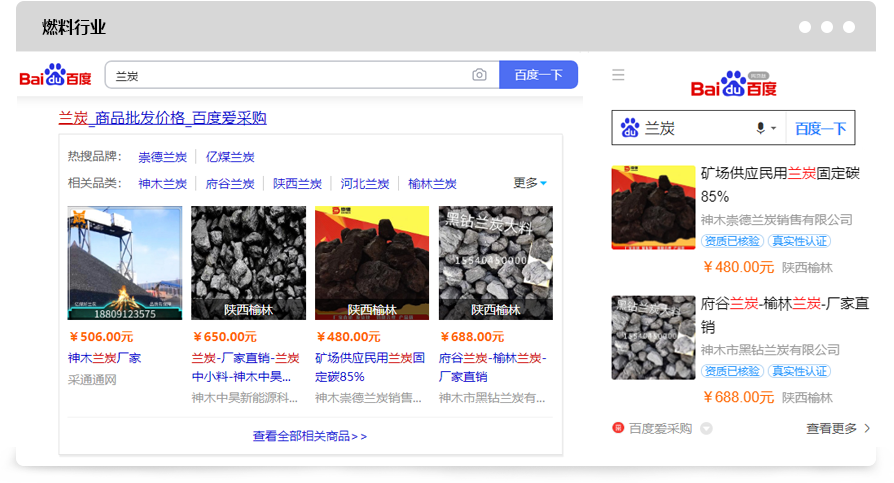Open the mobile hamburger menu icon
The image size is (894, 483).
point(618,75)
